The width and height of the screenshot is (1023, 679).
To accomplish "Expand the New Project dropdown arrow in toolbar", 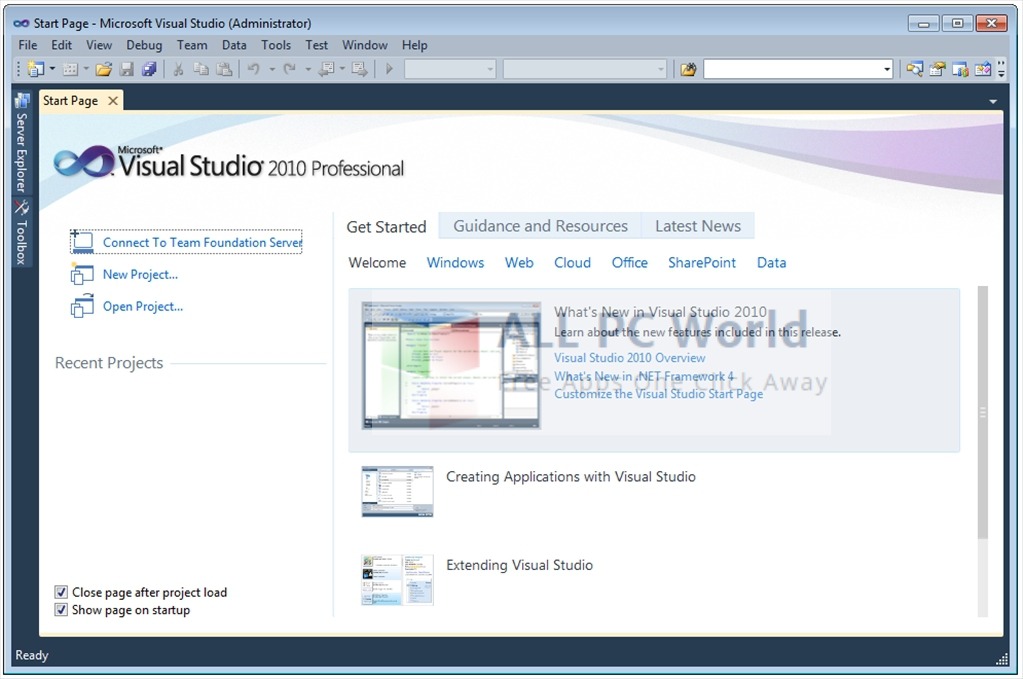I will [x=52, y=68].
